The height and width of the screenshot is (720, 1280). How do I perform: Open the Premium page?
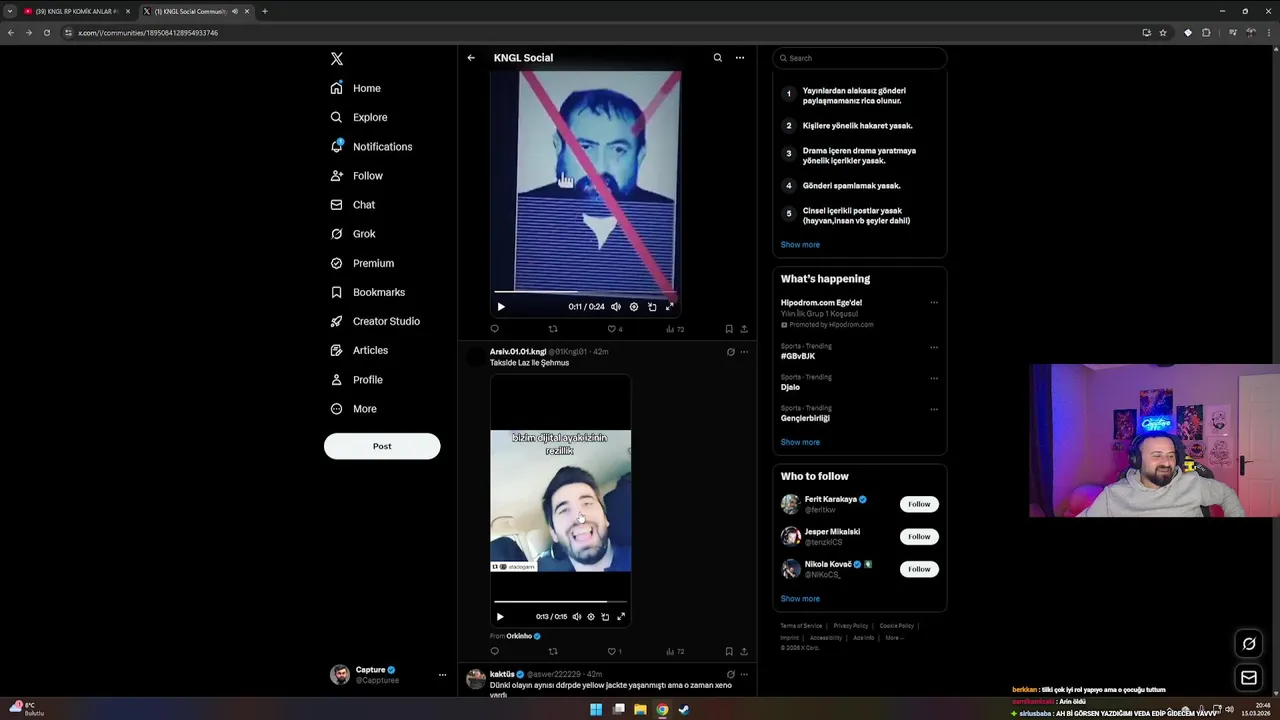point(362,263)
